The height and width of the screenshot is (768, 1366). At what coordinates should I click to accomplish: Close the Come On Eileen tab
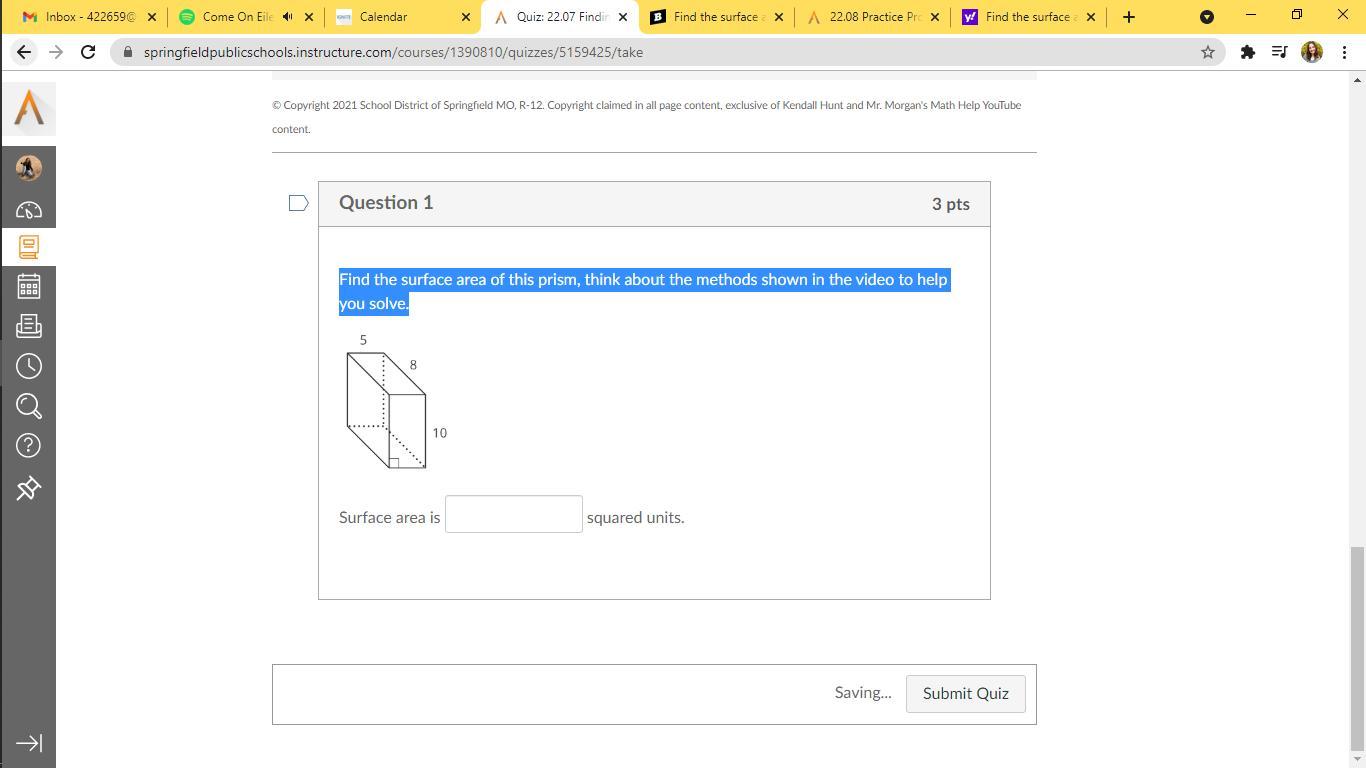(x=308, y=17)
